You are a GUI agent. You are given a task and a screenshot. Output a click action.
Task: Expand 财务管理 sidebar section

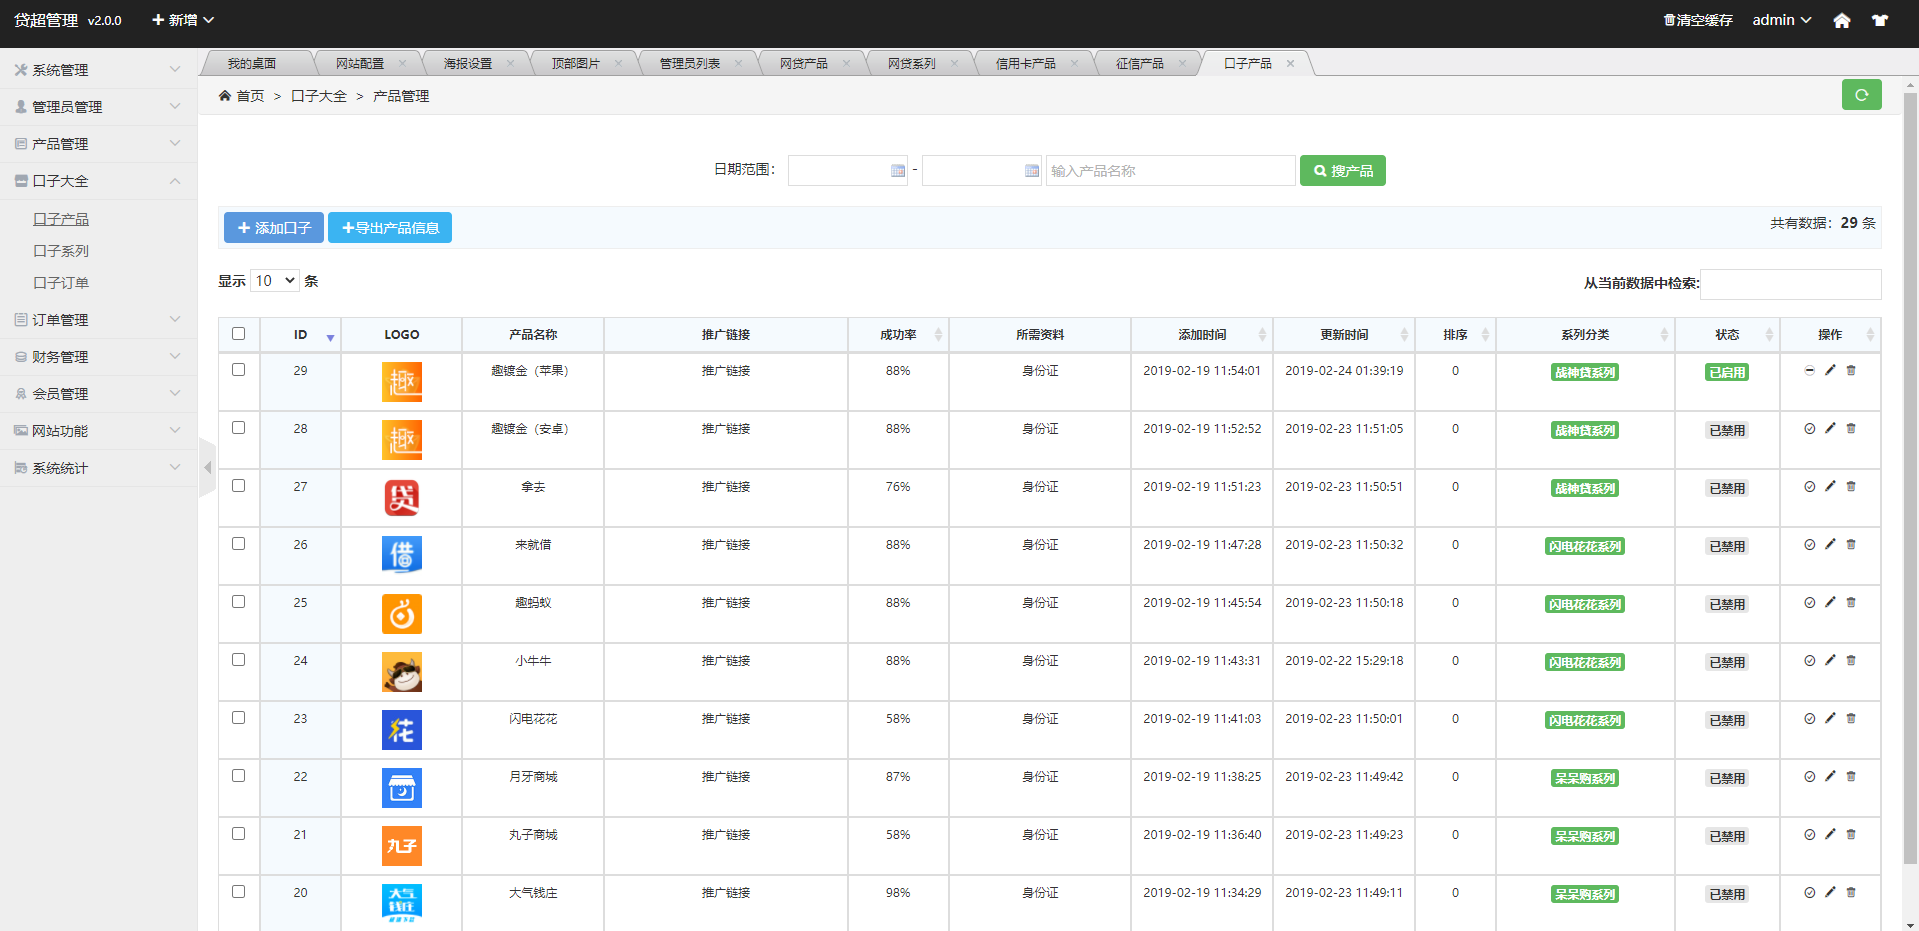tap(98, 357)
